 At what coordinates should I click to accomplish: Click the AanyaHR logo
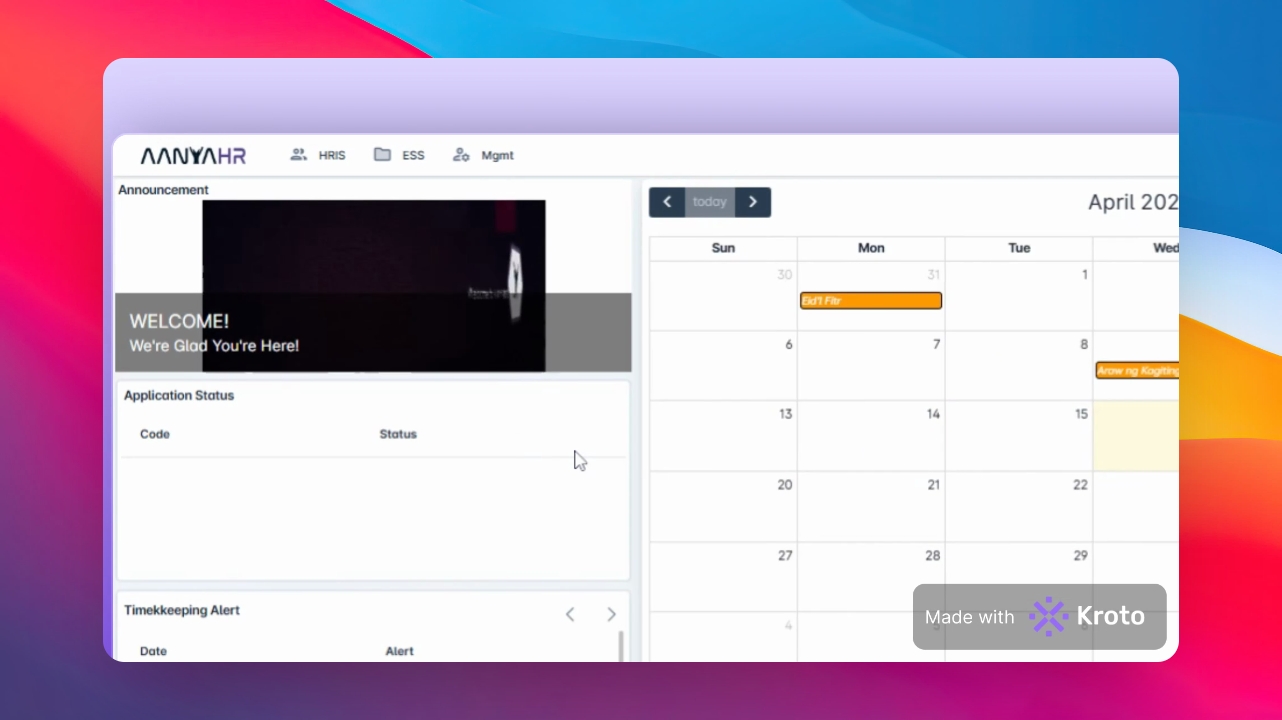point(193,156)
